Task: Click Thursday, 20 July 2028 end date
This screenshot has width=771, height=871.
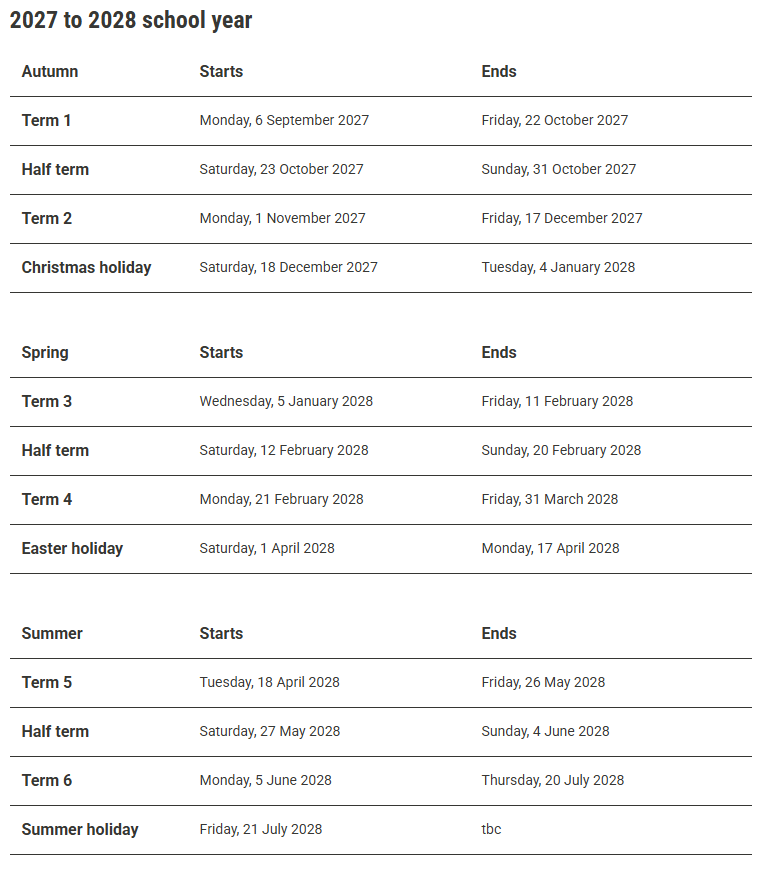Action: click(553, 780)
